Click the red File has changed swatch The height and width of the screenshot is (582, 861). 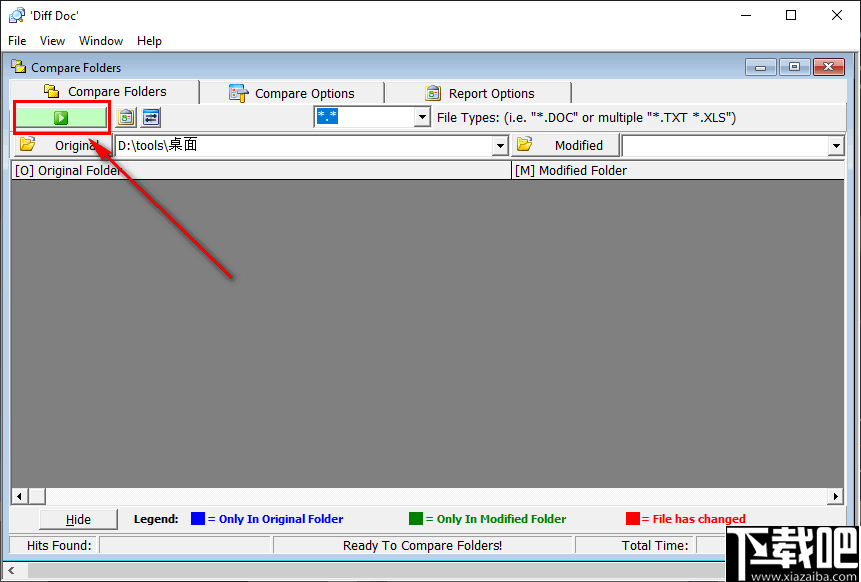633,519
